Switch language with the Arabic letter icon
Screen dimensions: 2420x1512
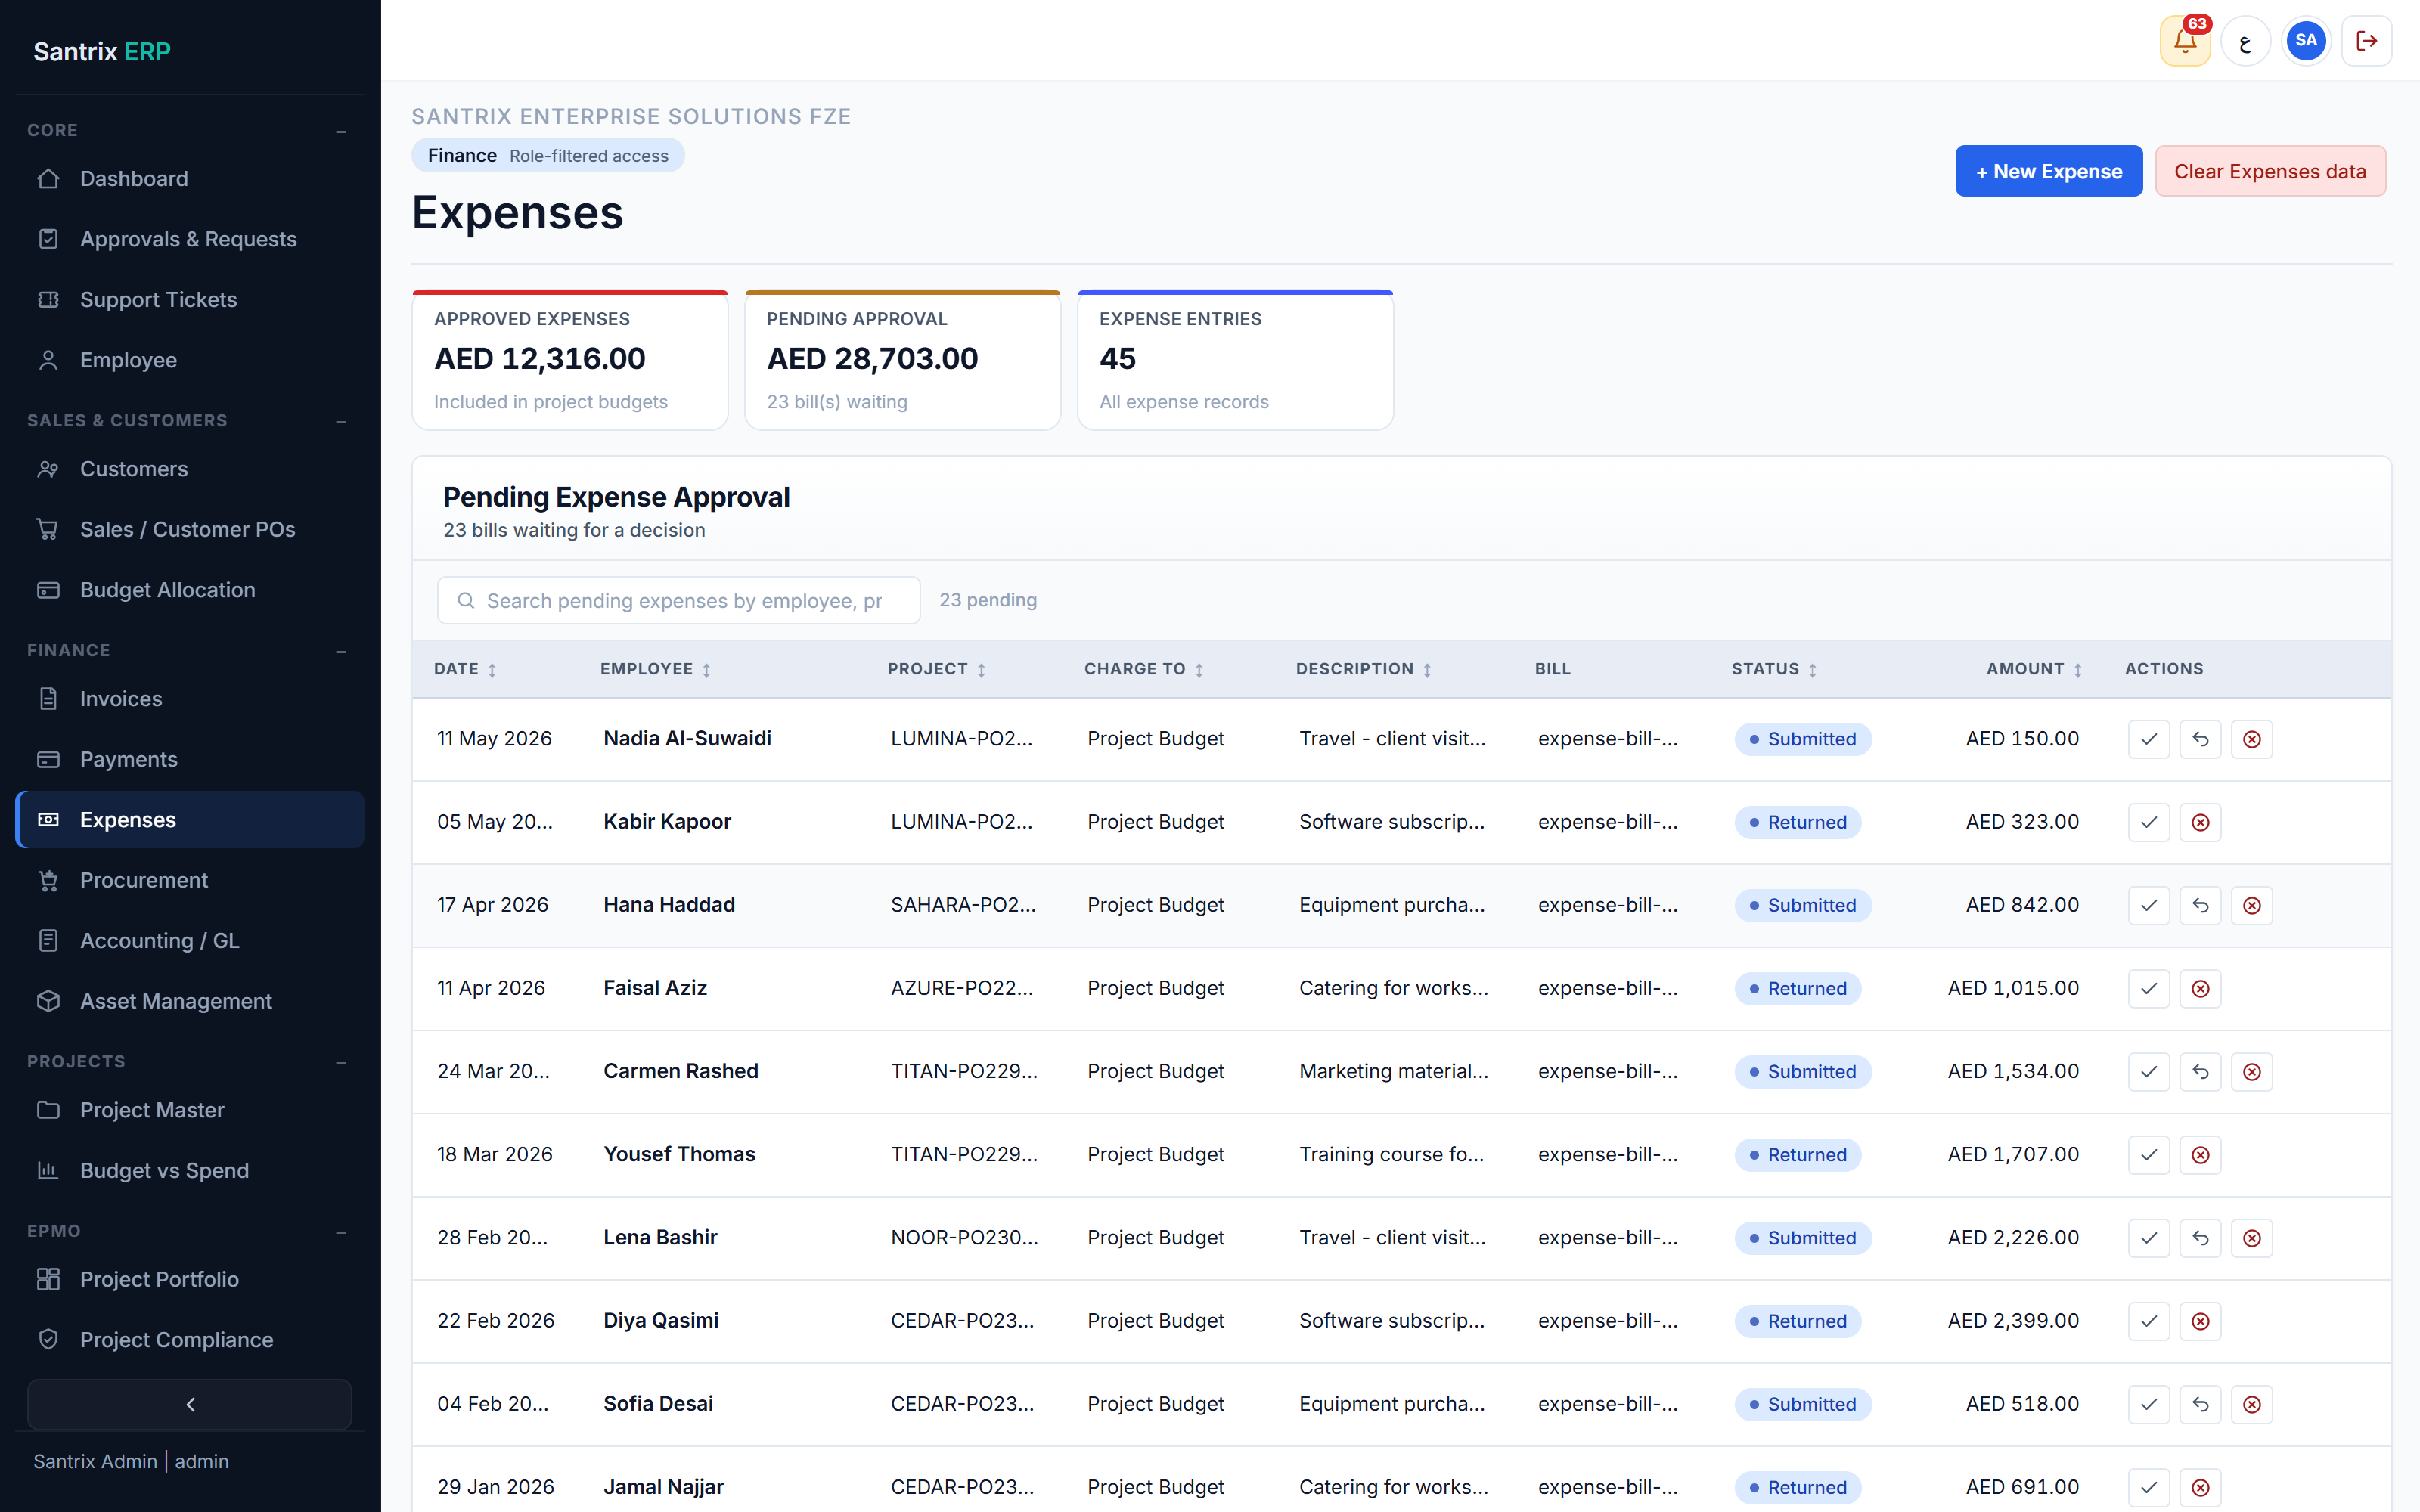point(2245,41)
